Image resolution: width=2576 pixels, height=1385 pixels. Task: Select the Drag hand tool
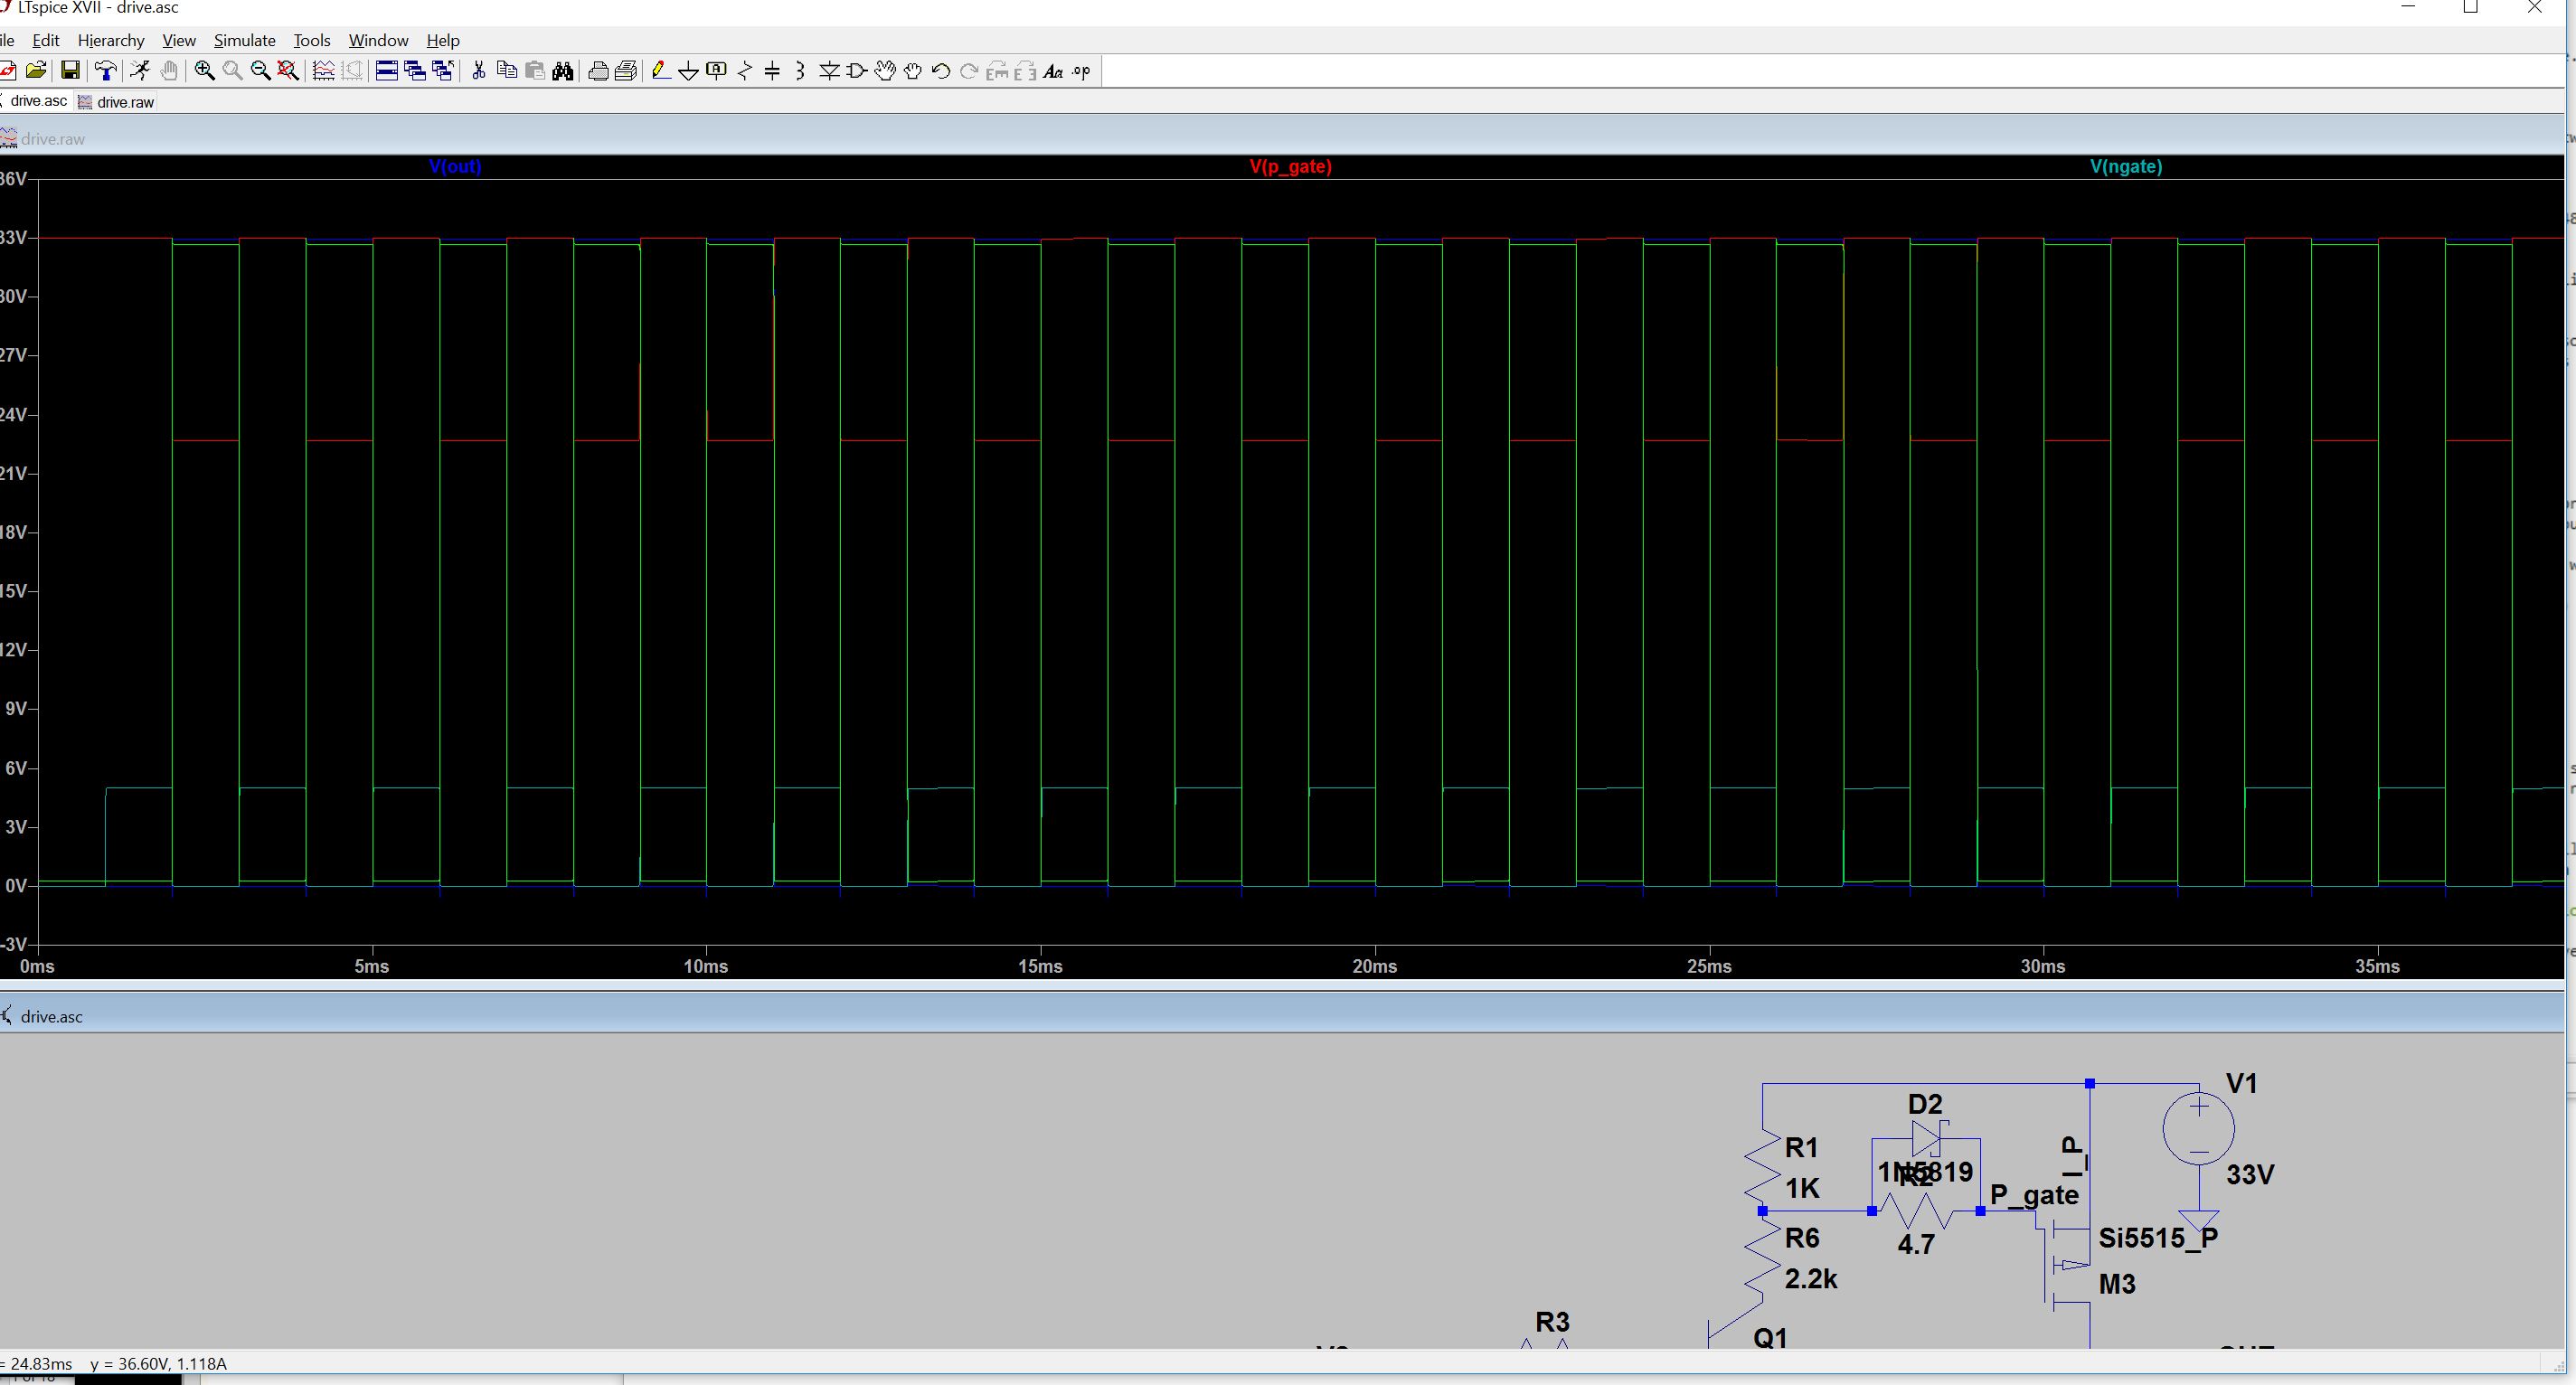point(913,70)
